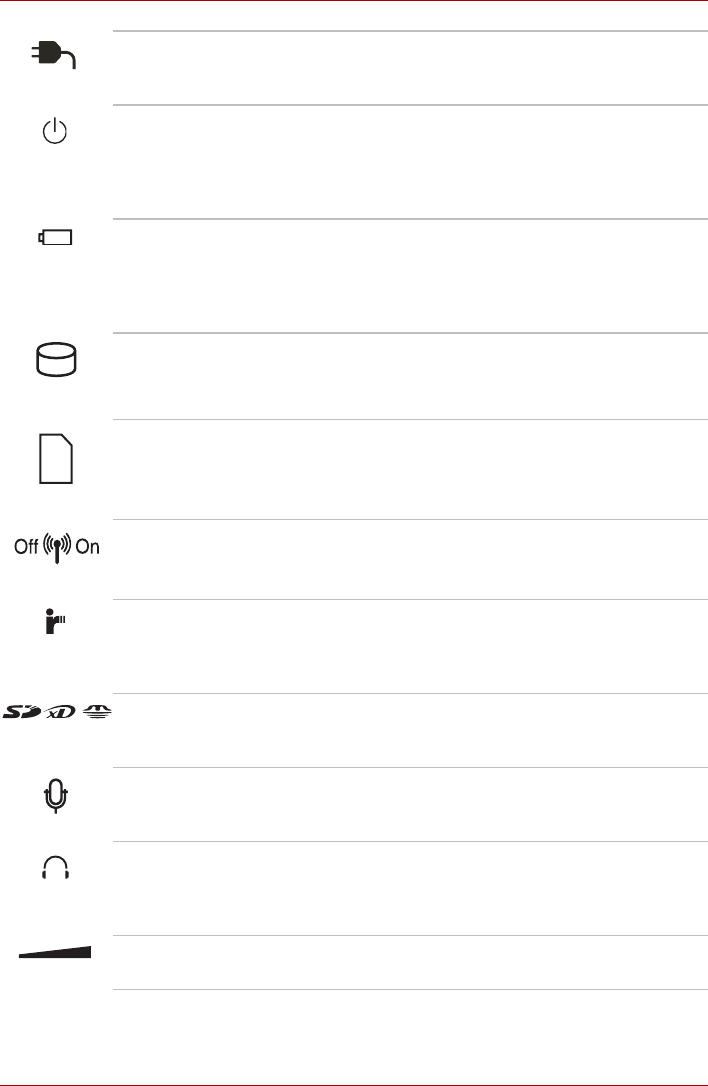Click the blank row beside the battery icon

[x=410, y=276]
